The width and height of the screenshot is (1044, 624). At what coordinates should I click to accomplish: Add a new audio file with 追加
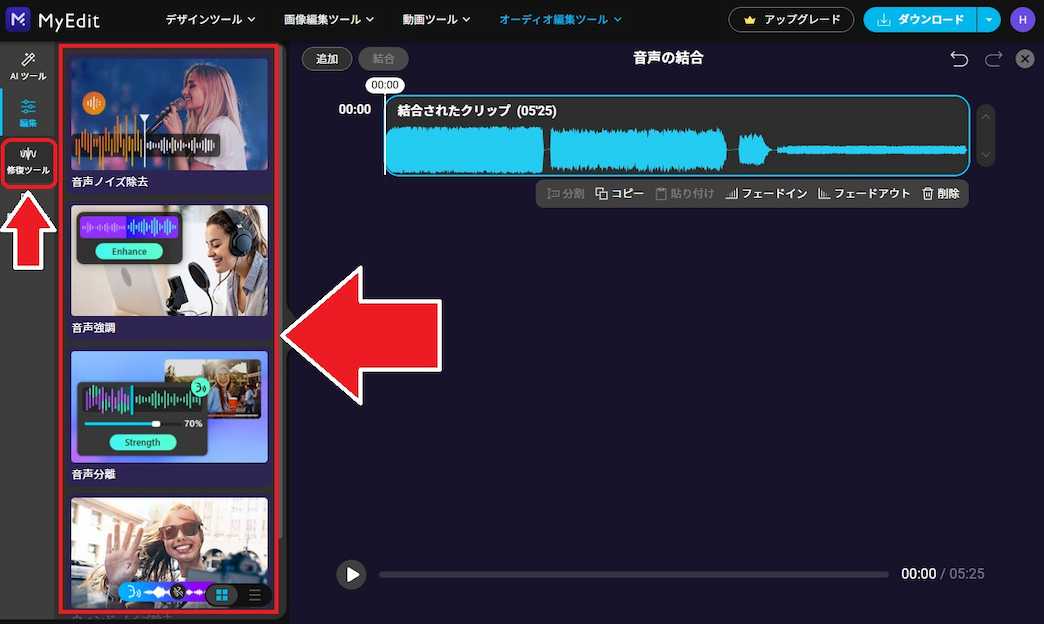click(326, 59)
